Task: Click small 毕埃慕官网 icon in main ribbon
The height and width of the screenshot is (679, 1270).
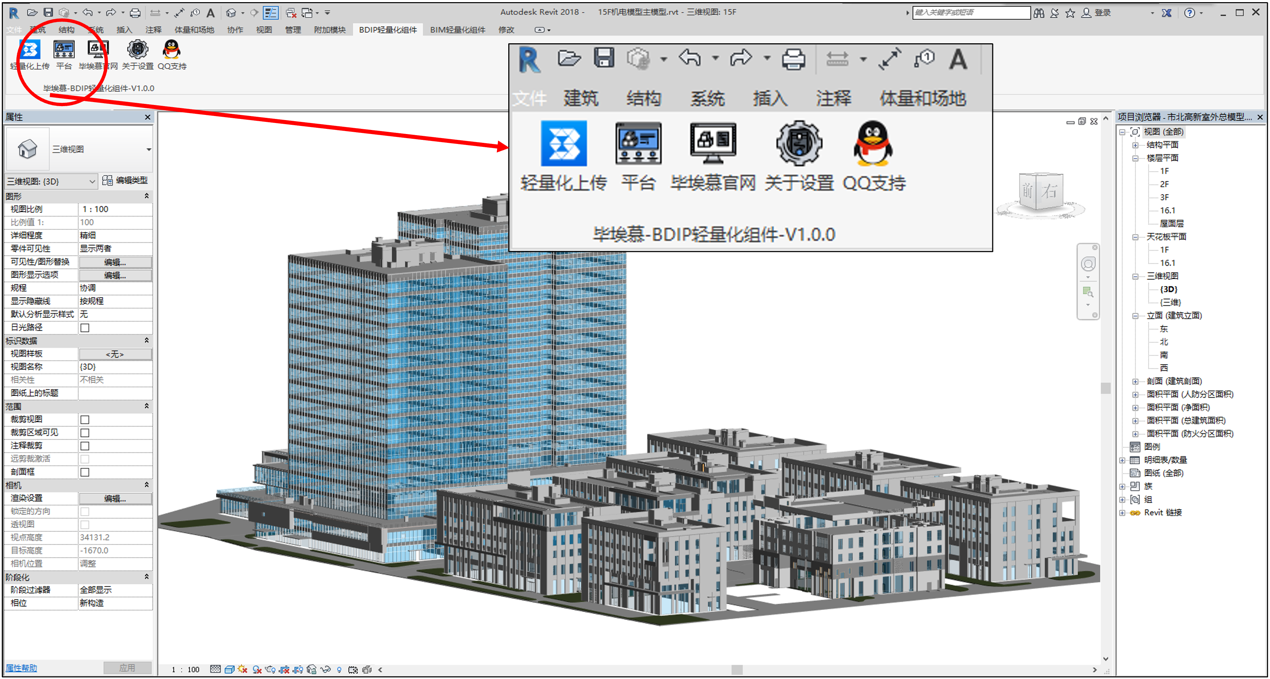Action: (99, 49)
